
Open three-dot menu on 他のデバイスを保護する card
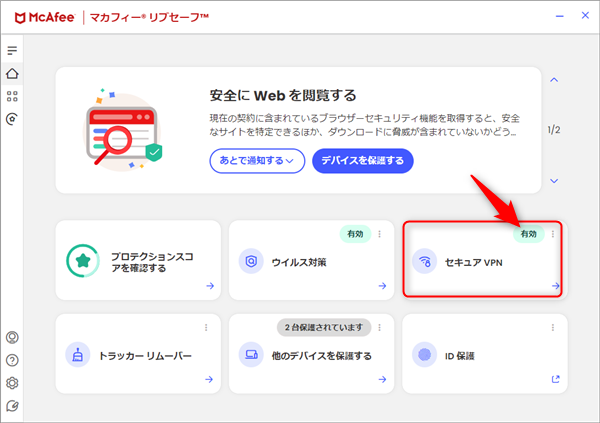(x=380, y=327)
